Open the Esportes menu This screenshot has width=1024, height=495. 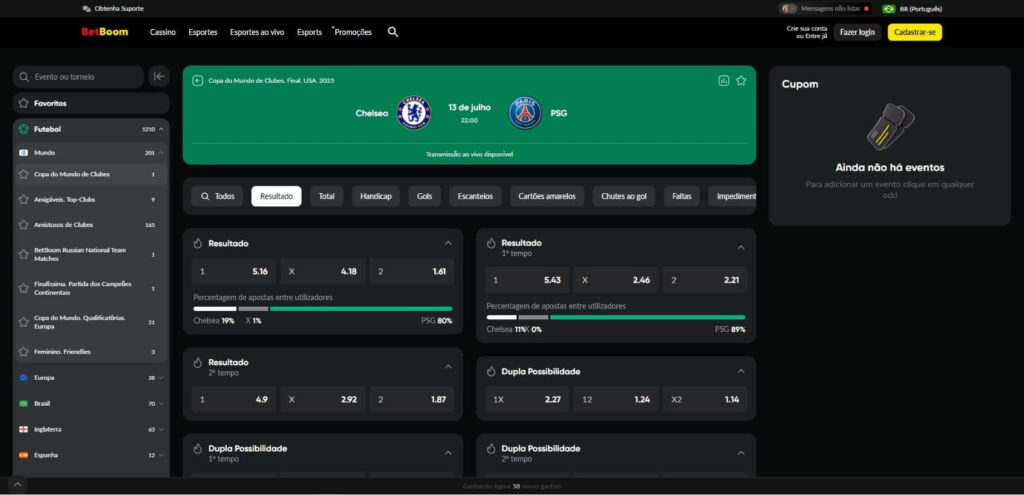tap(203, 32)
